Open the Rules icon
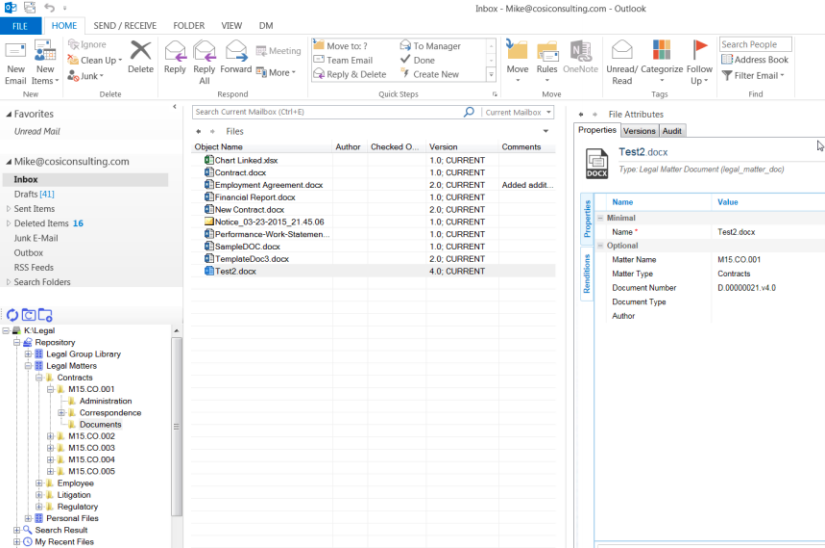Viewport: 825px width, 548px height. click(547, 51)
